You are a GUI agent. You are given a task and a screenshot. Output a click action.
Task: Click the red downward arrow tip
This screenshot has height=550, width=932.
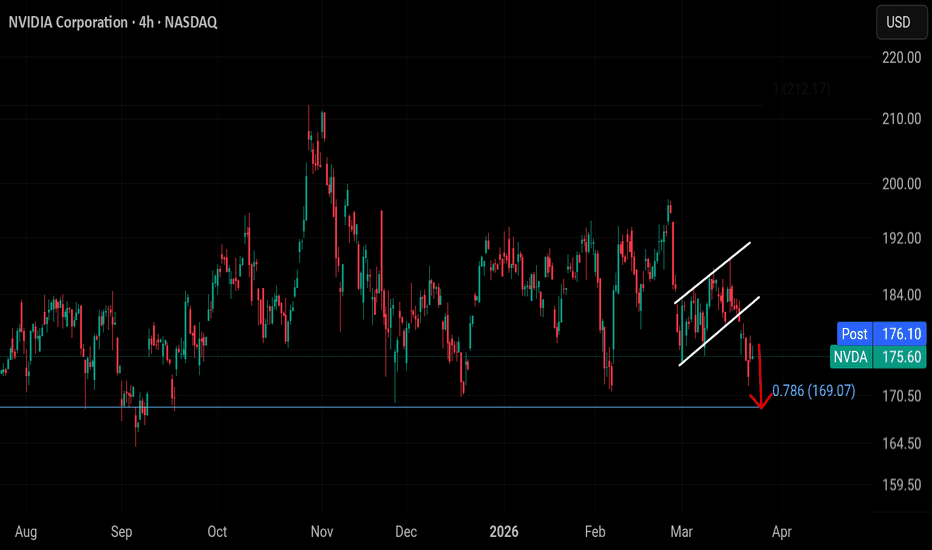coord(762,405)
